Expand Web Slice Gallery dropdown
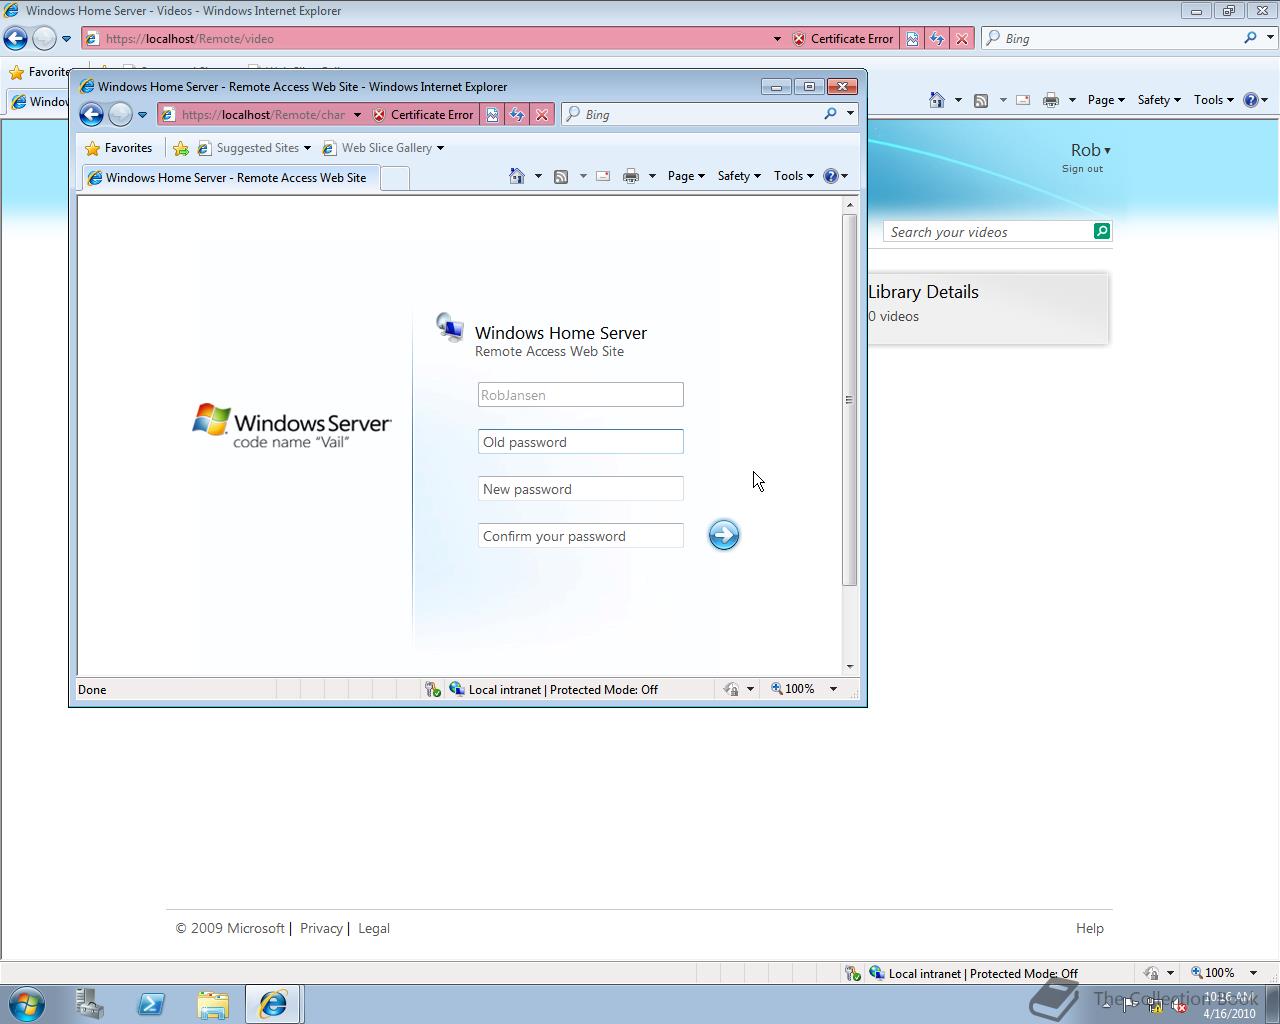Screen dimensions: 1280x1024 click(440, 148)
